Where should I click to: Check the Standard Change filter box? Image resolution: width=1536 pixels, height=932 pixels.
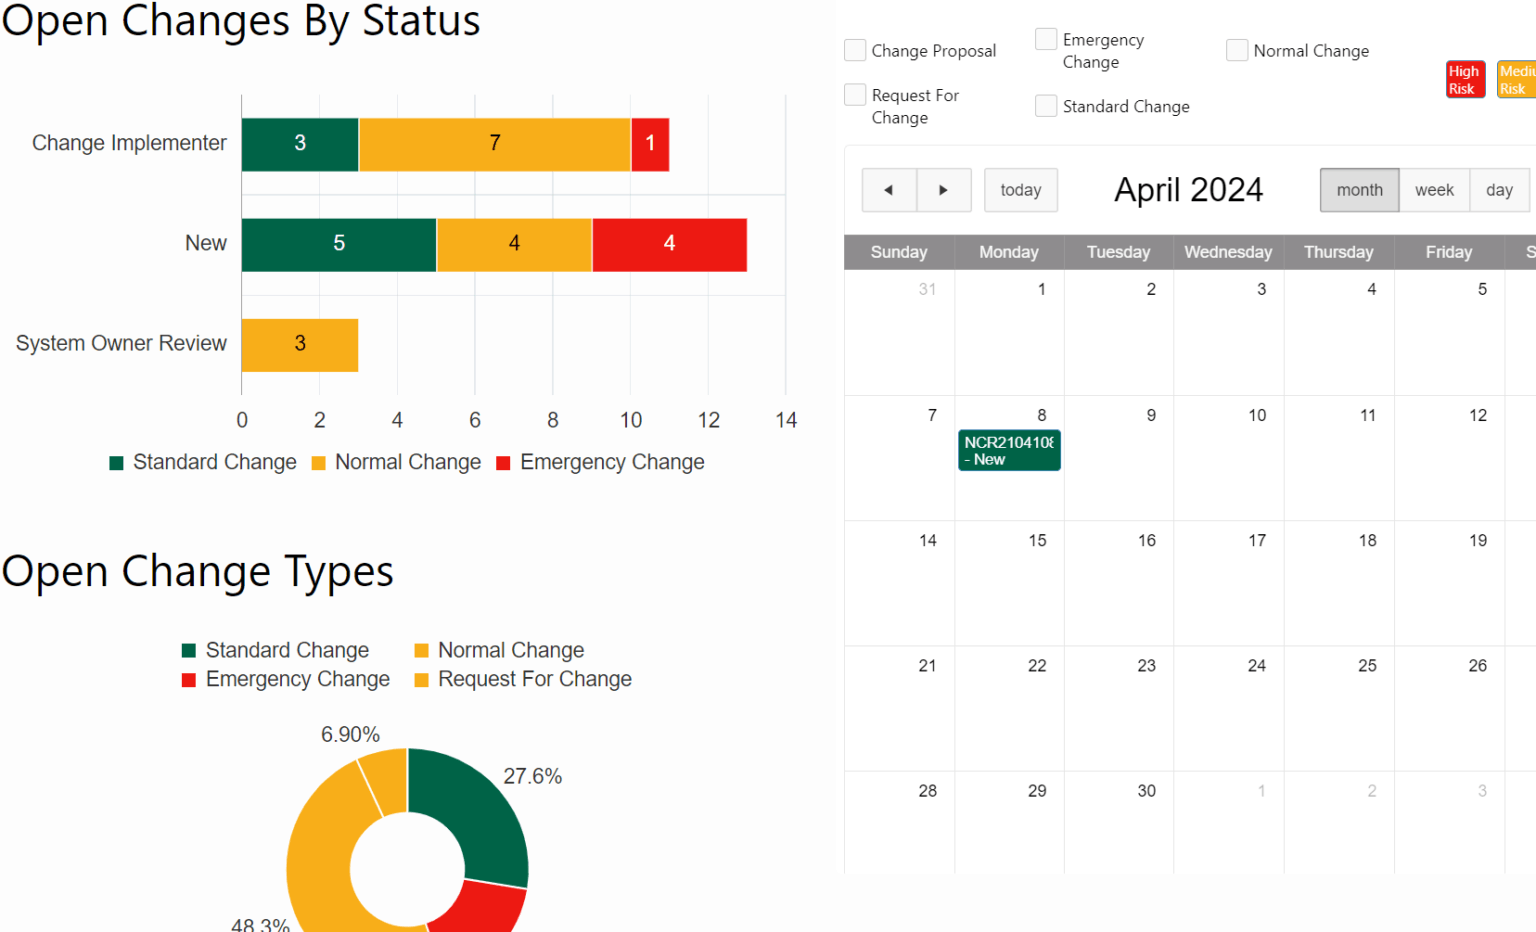[x=1046, y=105]
